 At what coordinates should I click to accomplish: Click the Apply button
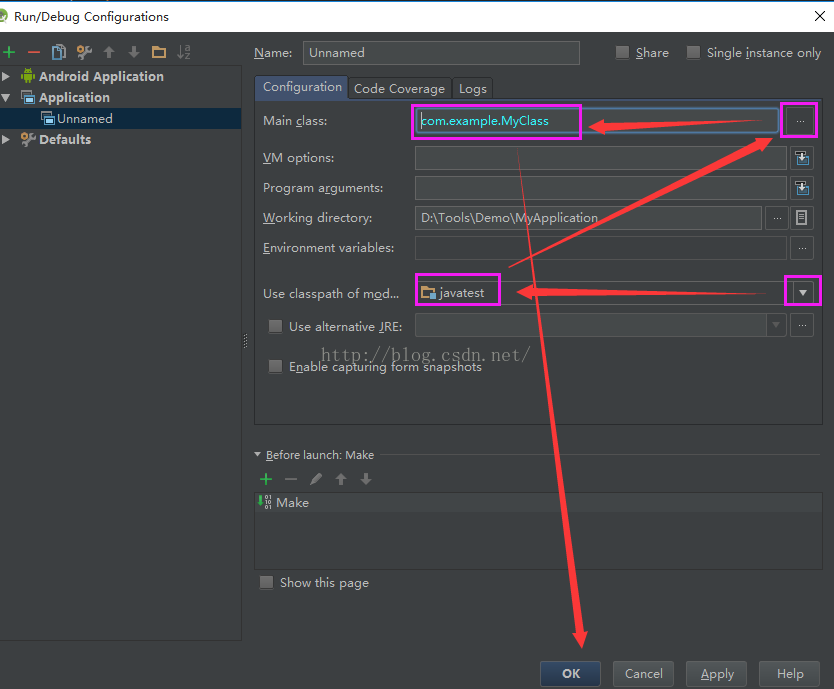click(717, 674)
